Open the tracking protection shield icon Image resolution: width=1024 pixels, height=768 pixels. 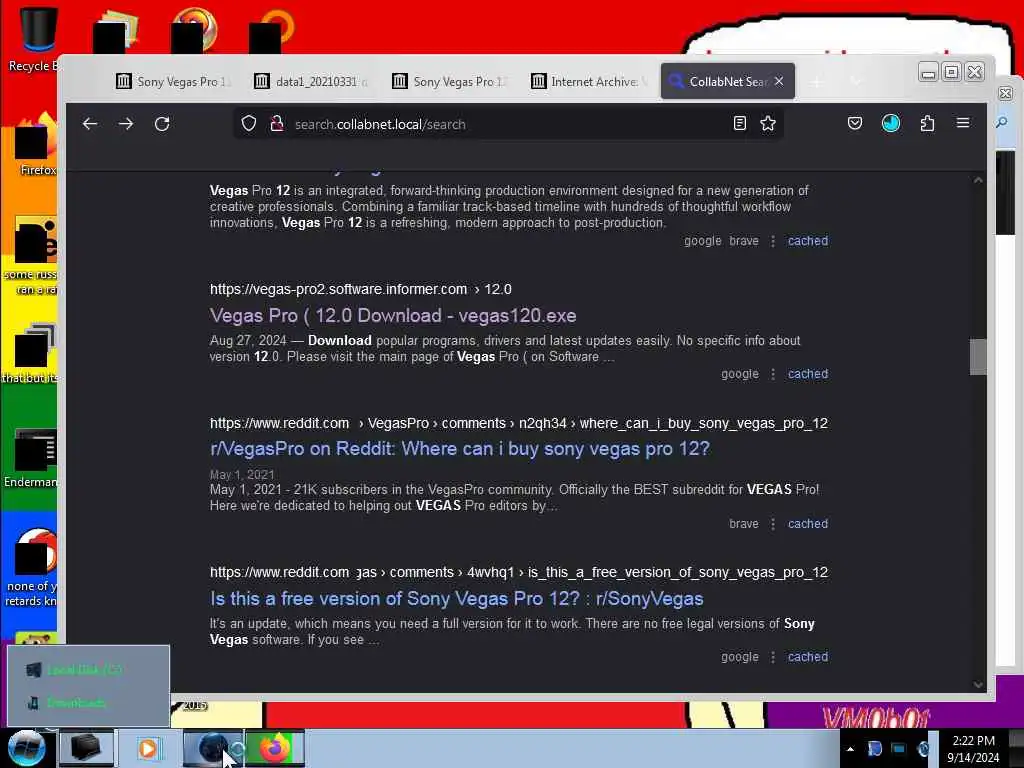click(249, 123)
